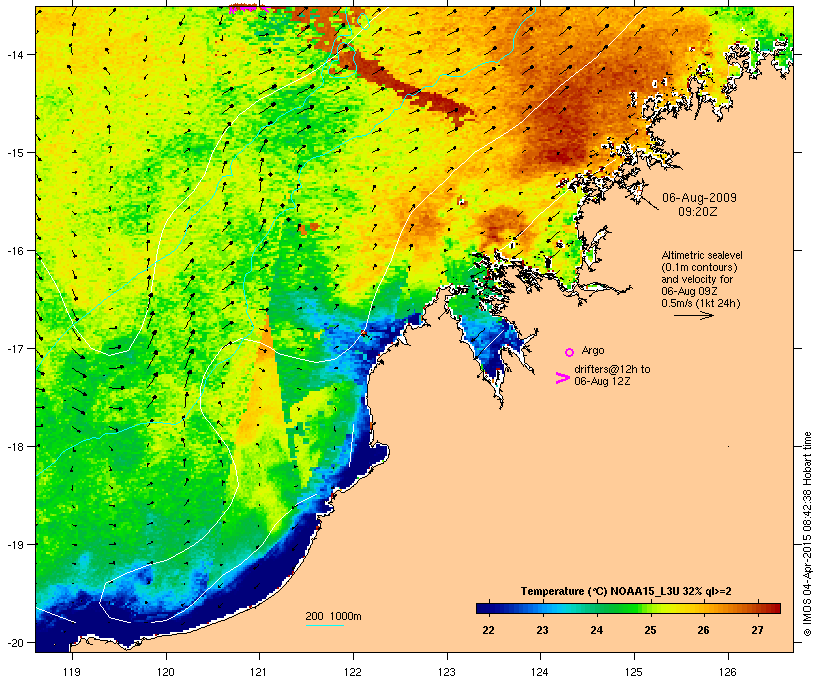Viewport: 820px width, 680px height.
Task: Click the colorbar tick label 23
Action: (542, 630)
